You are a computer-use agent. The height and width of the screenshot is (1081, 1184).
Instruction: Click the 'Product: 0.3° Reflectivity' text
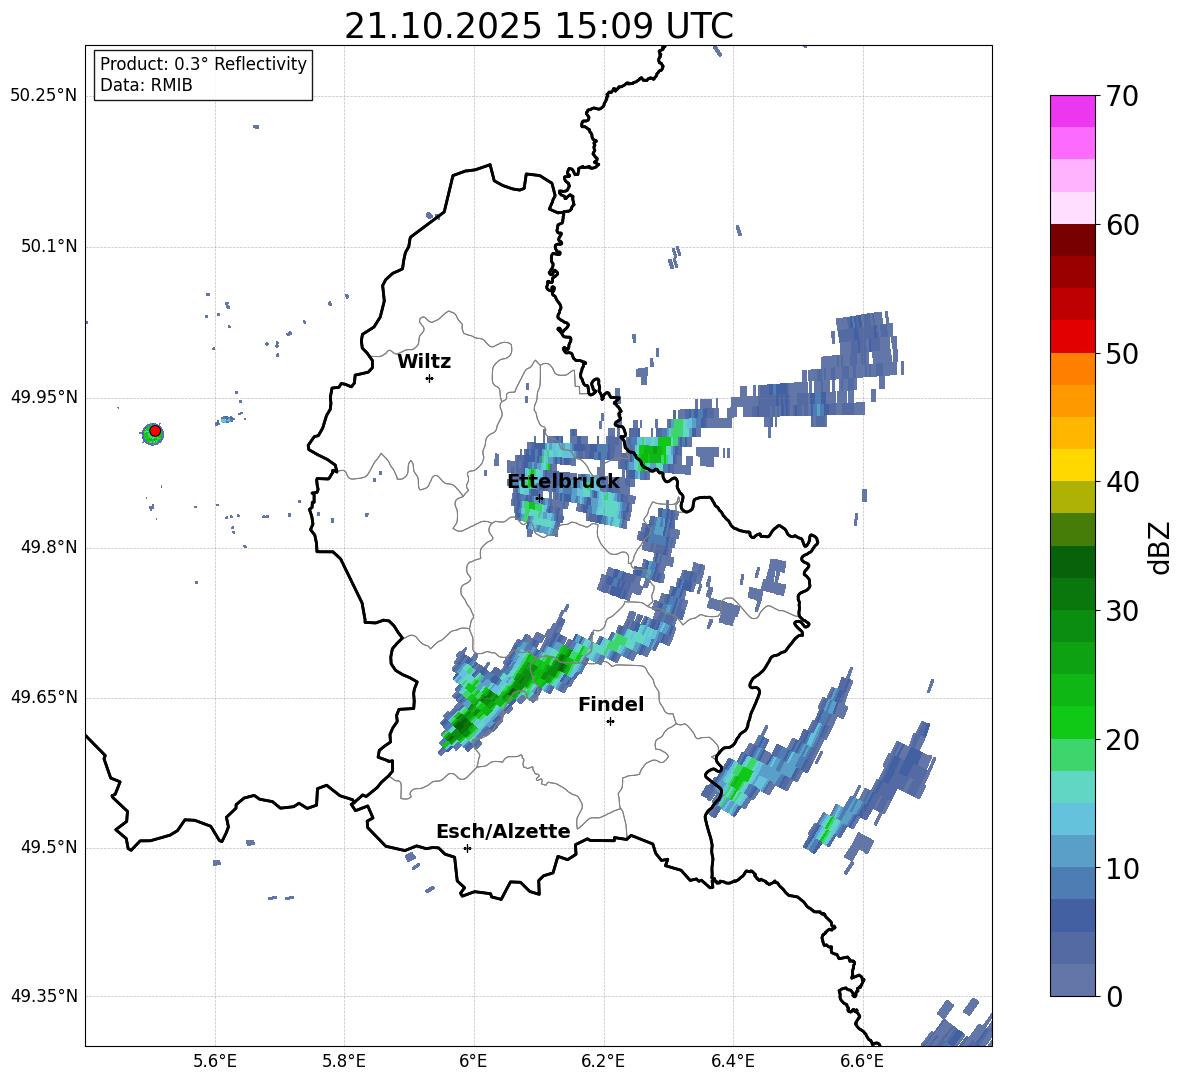pyautogui.click(x=203, y=63)
